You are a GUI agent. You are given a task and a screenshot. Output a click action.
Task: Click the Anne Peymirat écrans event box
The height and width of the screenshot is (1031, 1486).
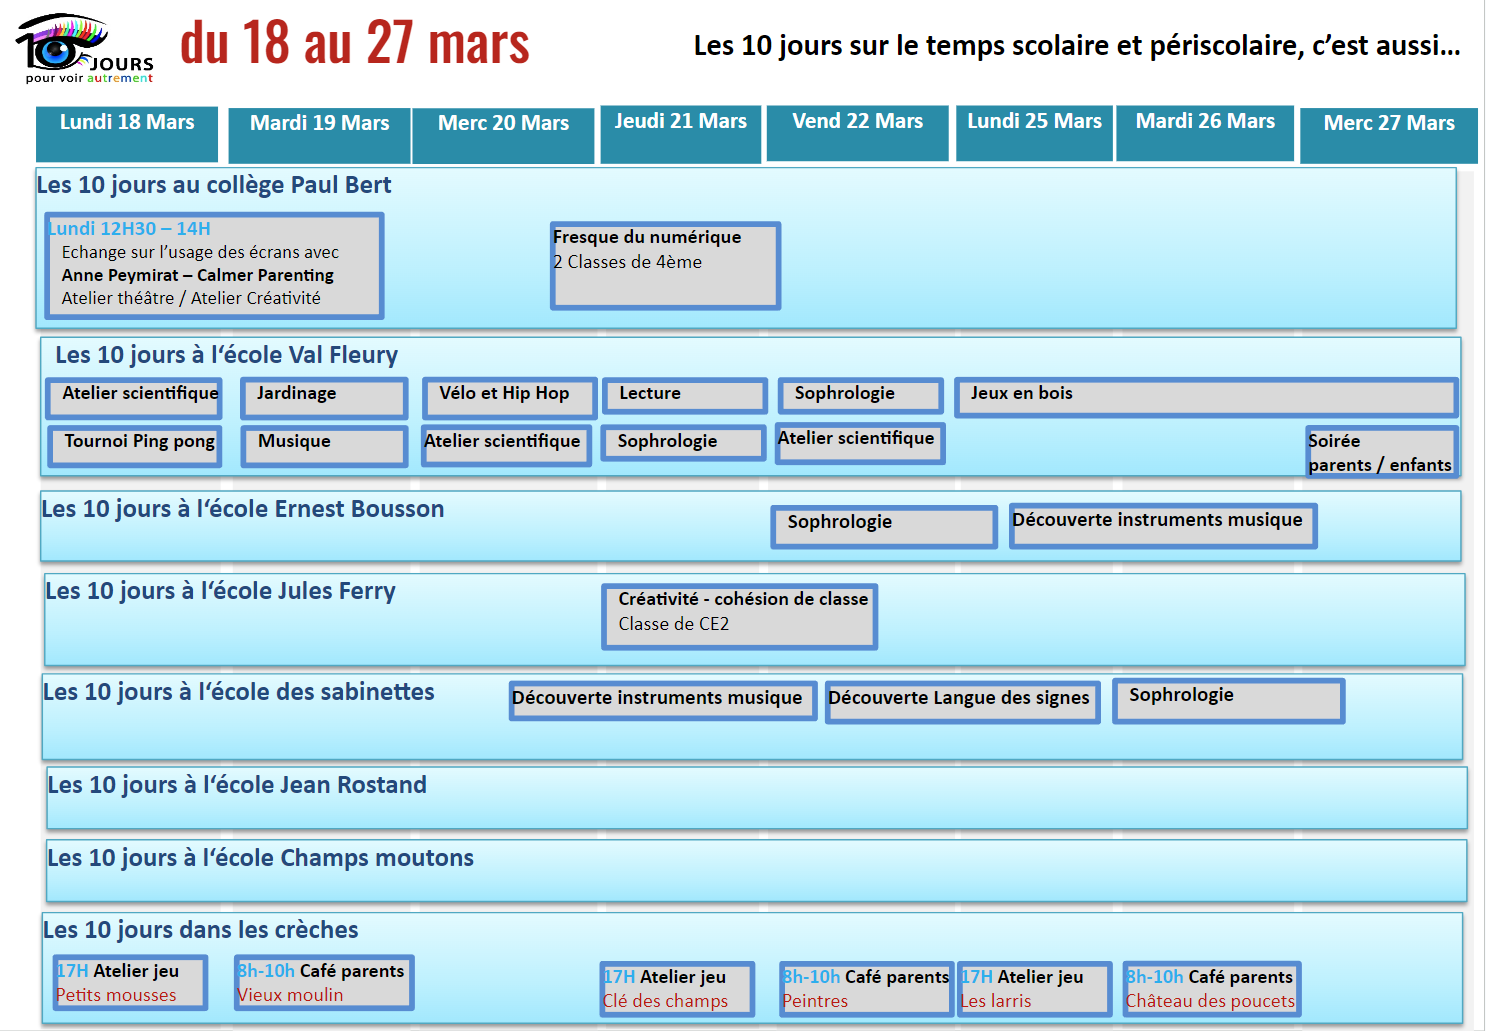[x=214, y=265]
